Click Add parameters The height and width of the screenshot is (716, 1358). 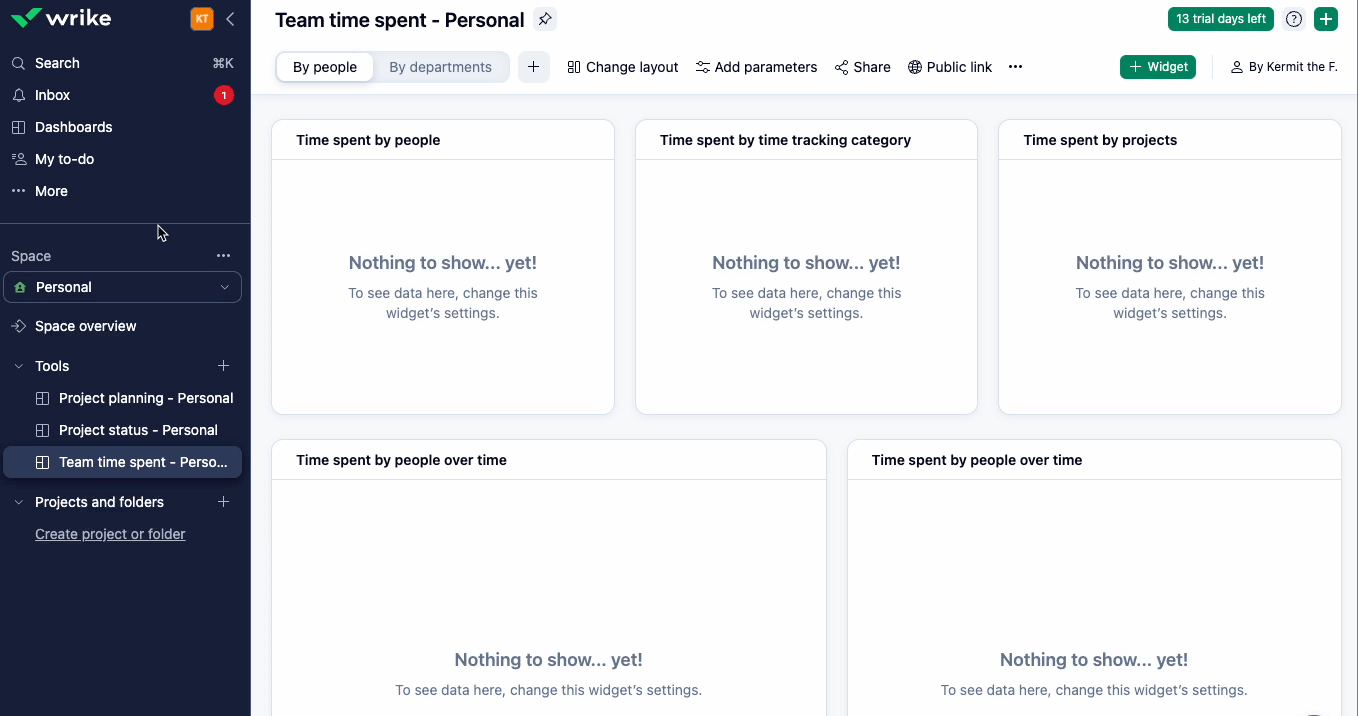(756, 67)
